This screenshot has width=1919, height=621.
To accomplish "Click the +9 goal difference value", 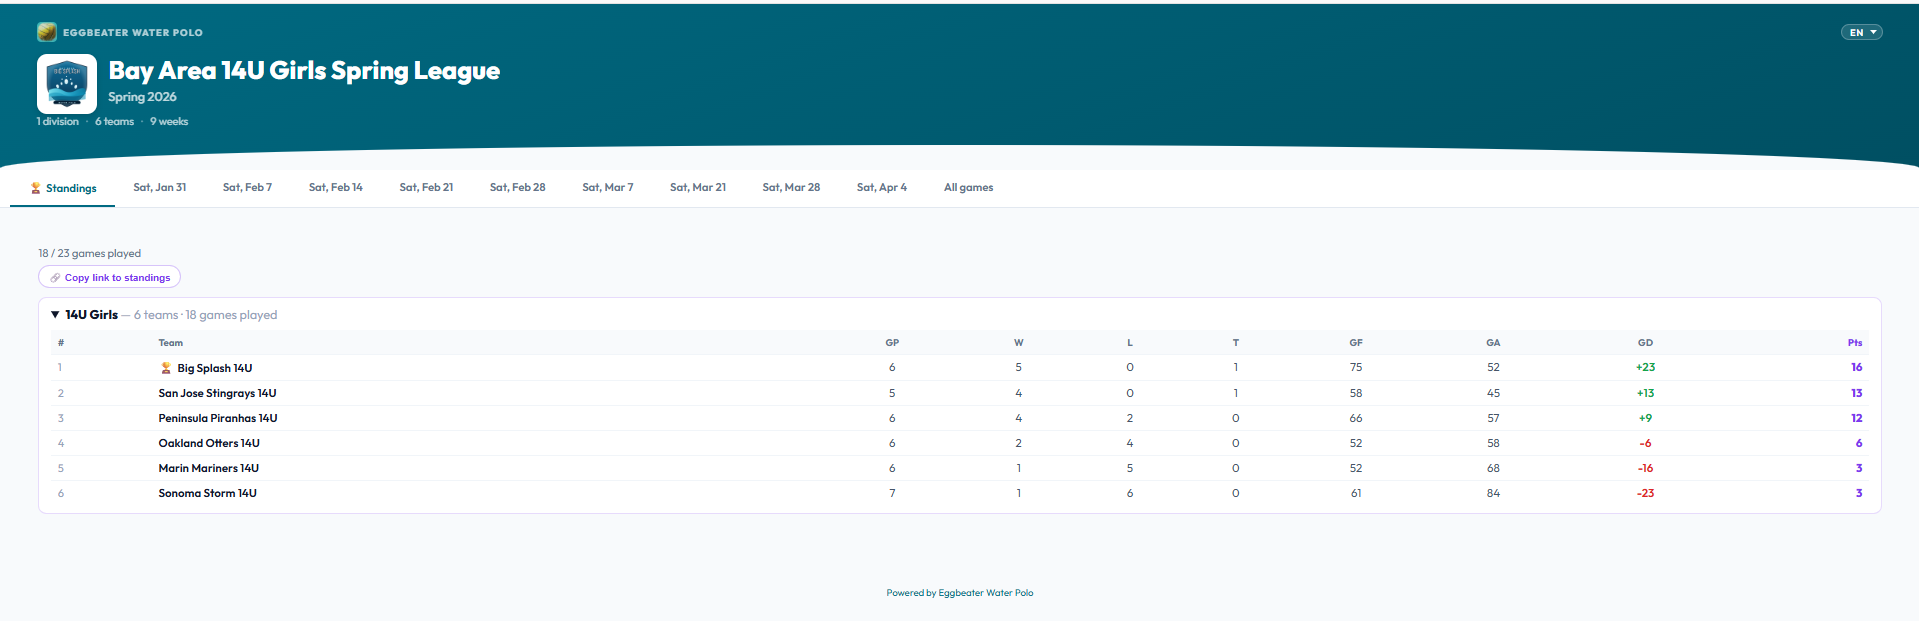I will point(1645,418).
